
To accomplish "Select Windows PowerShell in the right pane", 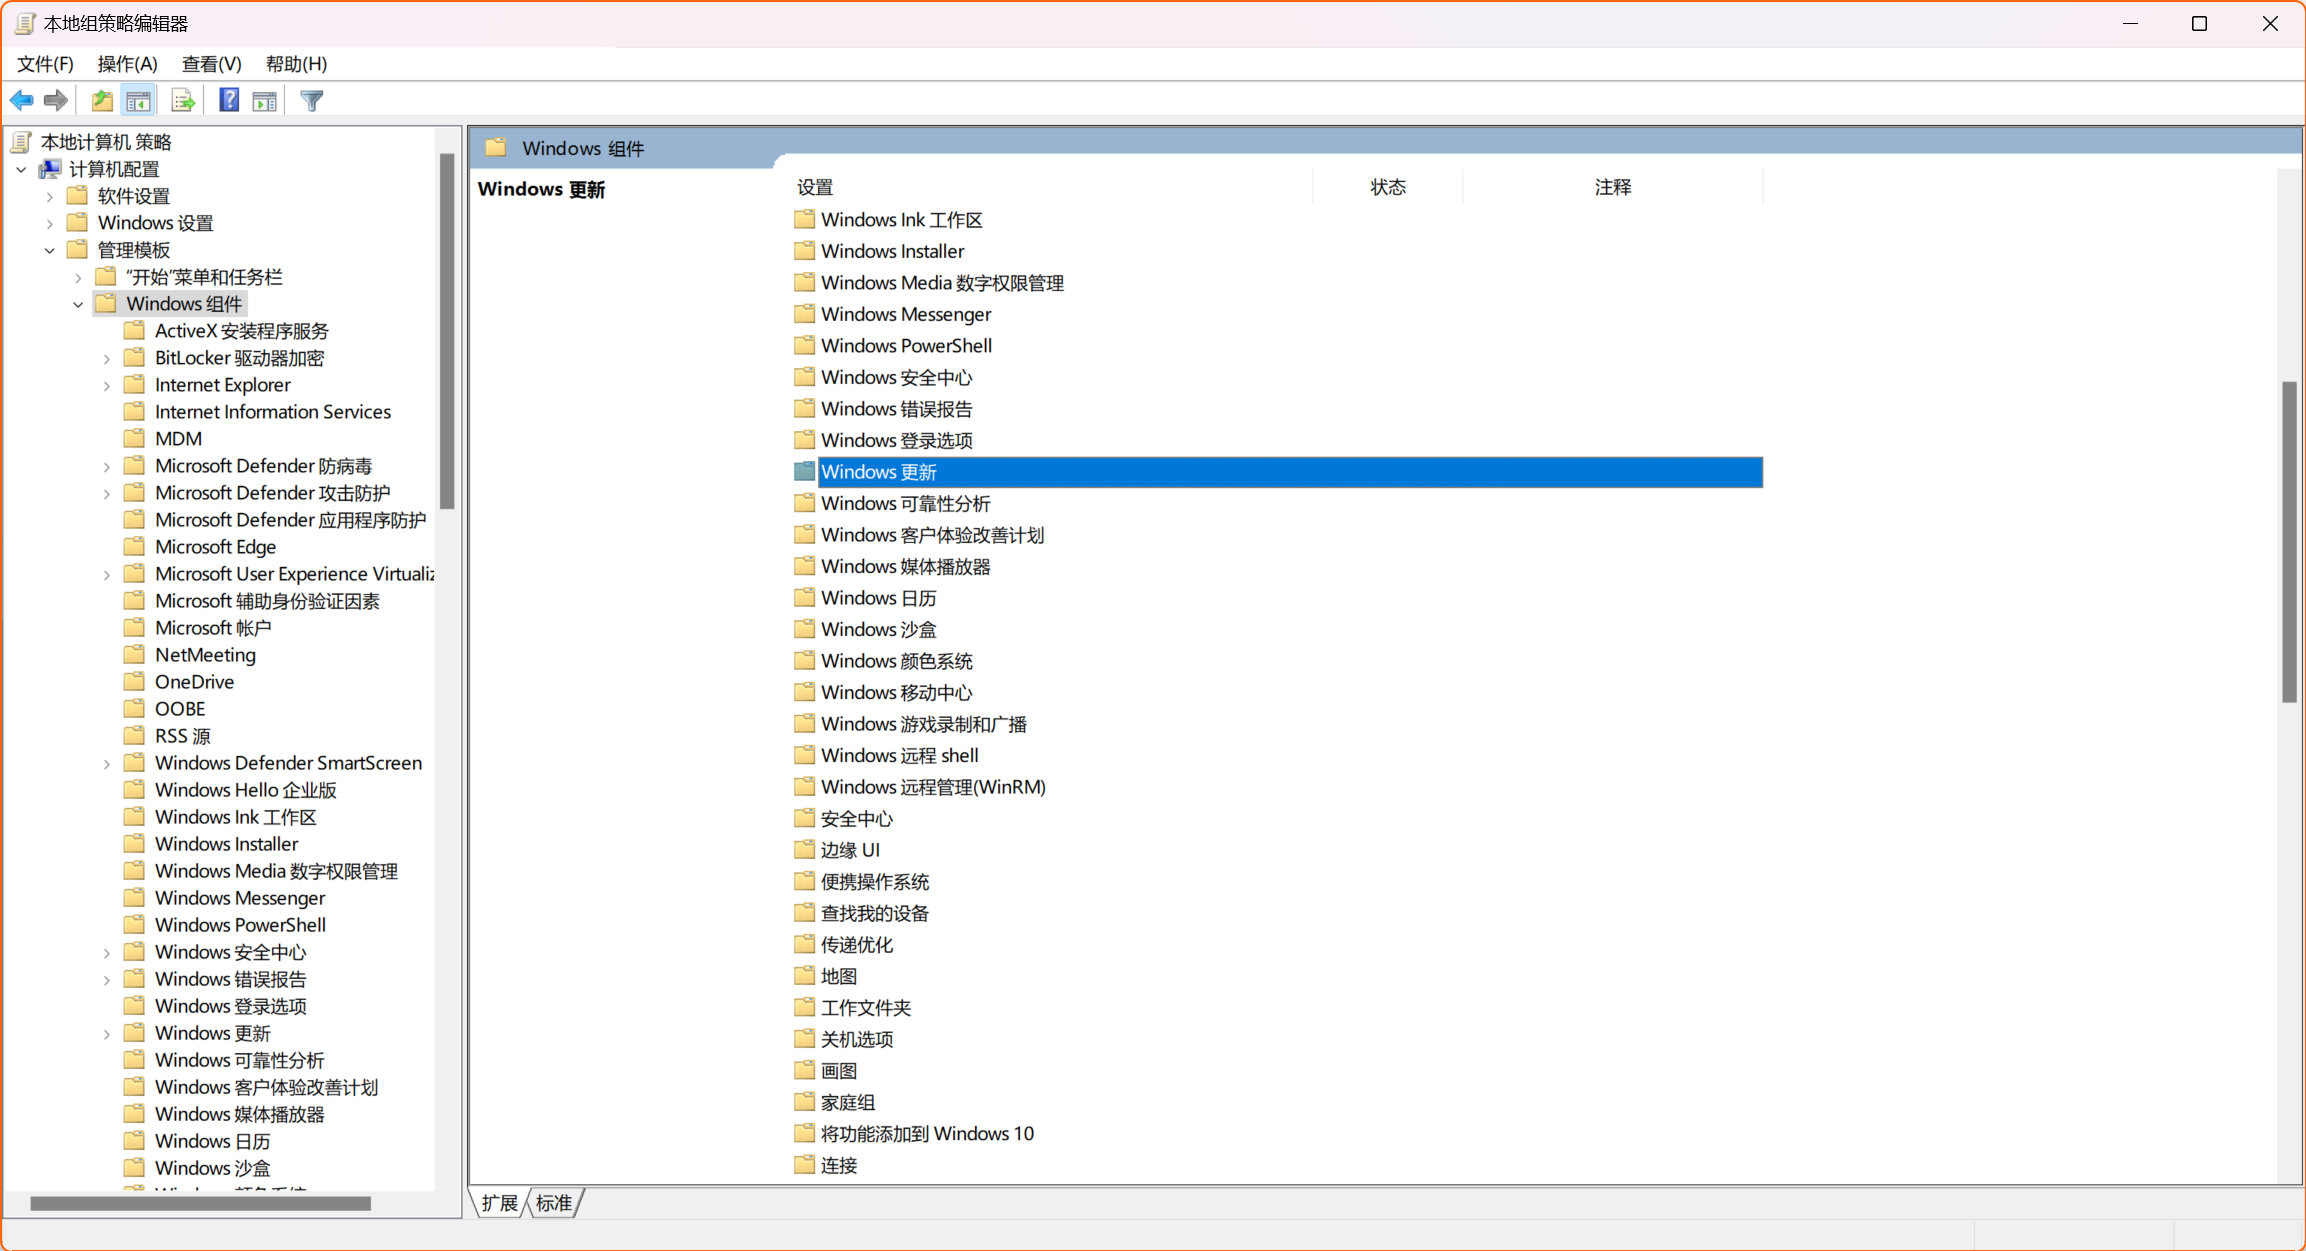I will [905, 345].
